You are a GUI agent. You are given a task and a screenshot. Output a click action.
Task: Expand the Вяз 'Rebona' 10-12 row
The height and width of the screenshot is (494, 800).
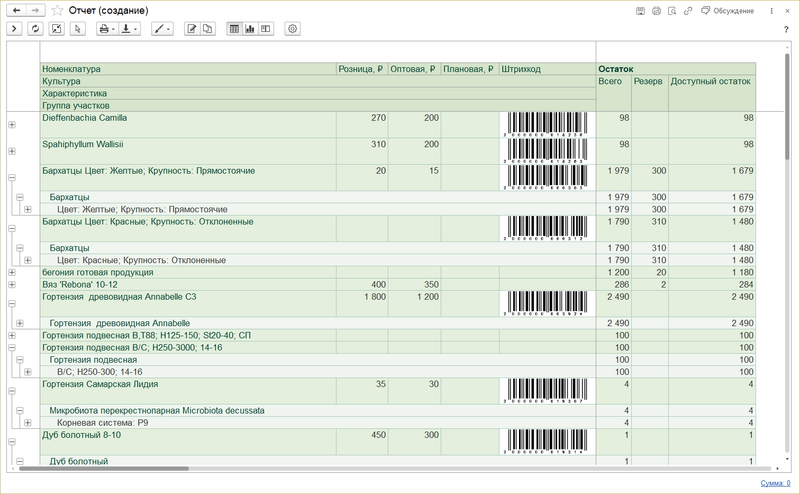tap(12, 285)
